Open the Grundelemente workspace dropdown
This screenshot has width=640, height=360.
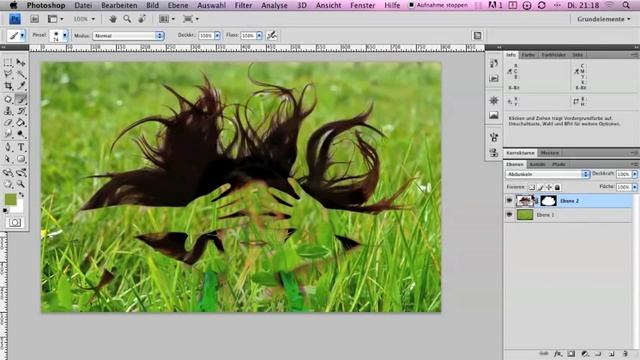[x=603, y=19]
